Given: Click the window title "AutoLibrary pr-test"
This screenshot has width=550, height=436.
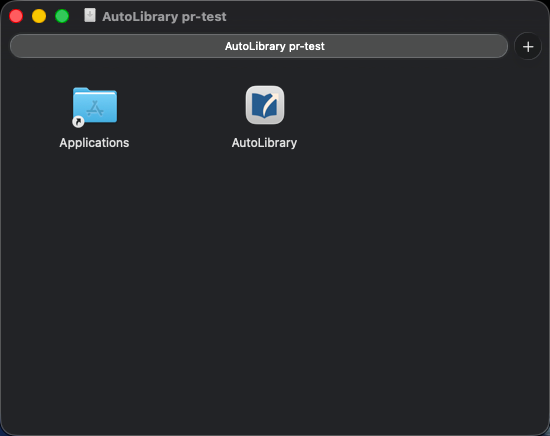Looking at the screenshot, I should click(x=164, y=16).
